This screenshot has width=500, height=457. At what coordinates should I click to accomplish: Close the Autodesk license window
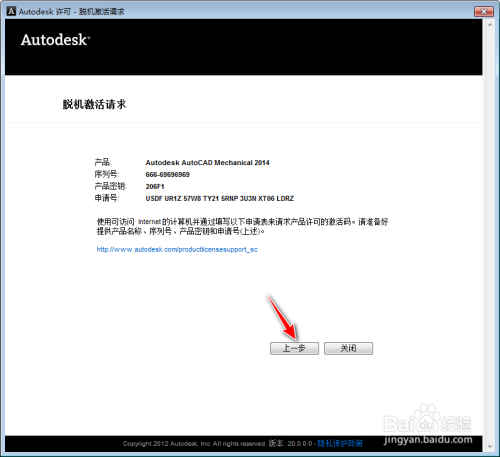[x=484, y=12]
